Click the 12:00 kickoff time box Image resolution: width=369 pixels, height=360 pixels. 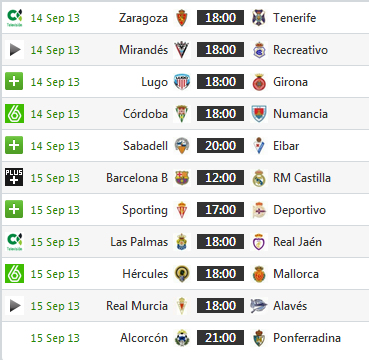point(220,178)
